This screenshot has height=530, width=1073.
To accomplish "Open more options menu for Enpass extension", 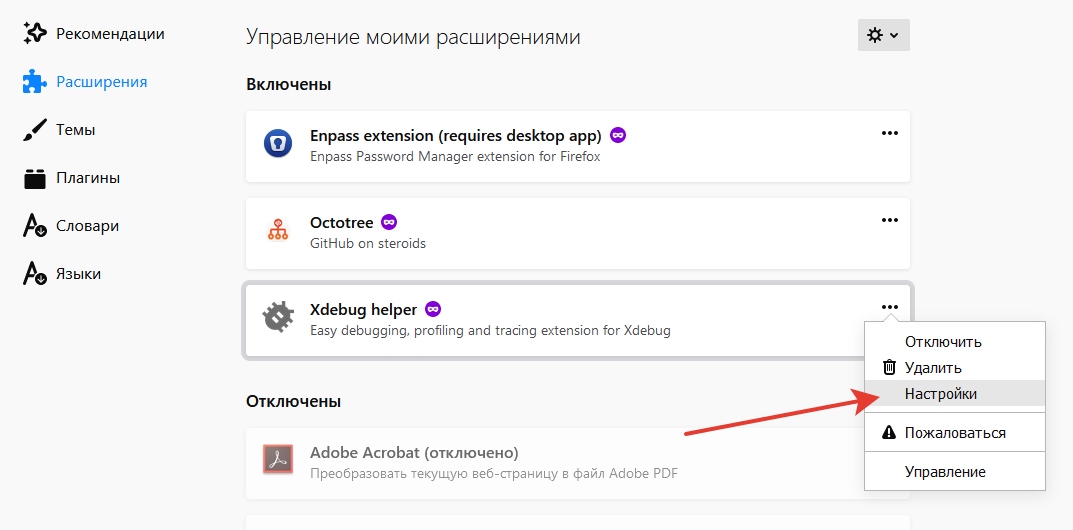I will click(x=890, y=133).
